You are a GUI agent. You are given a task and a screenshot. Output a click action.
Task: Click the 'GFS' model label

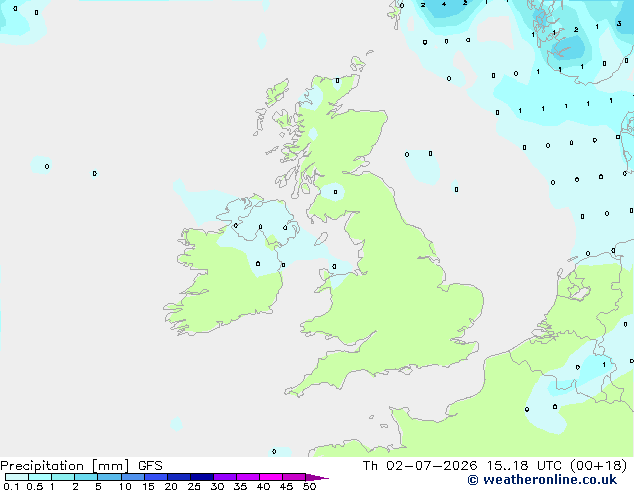pyautogui.click(x=150, y=466)
